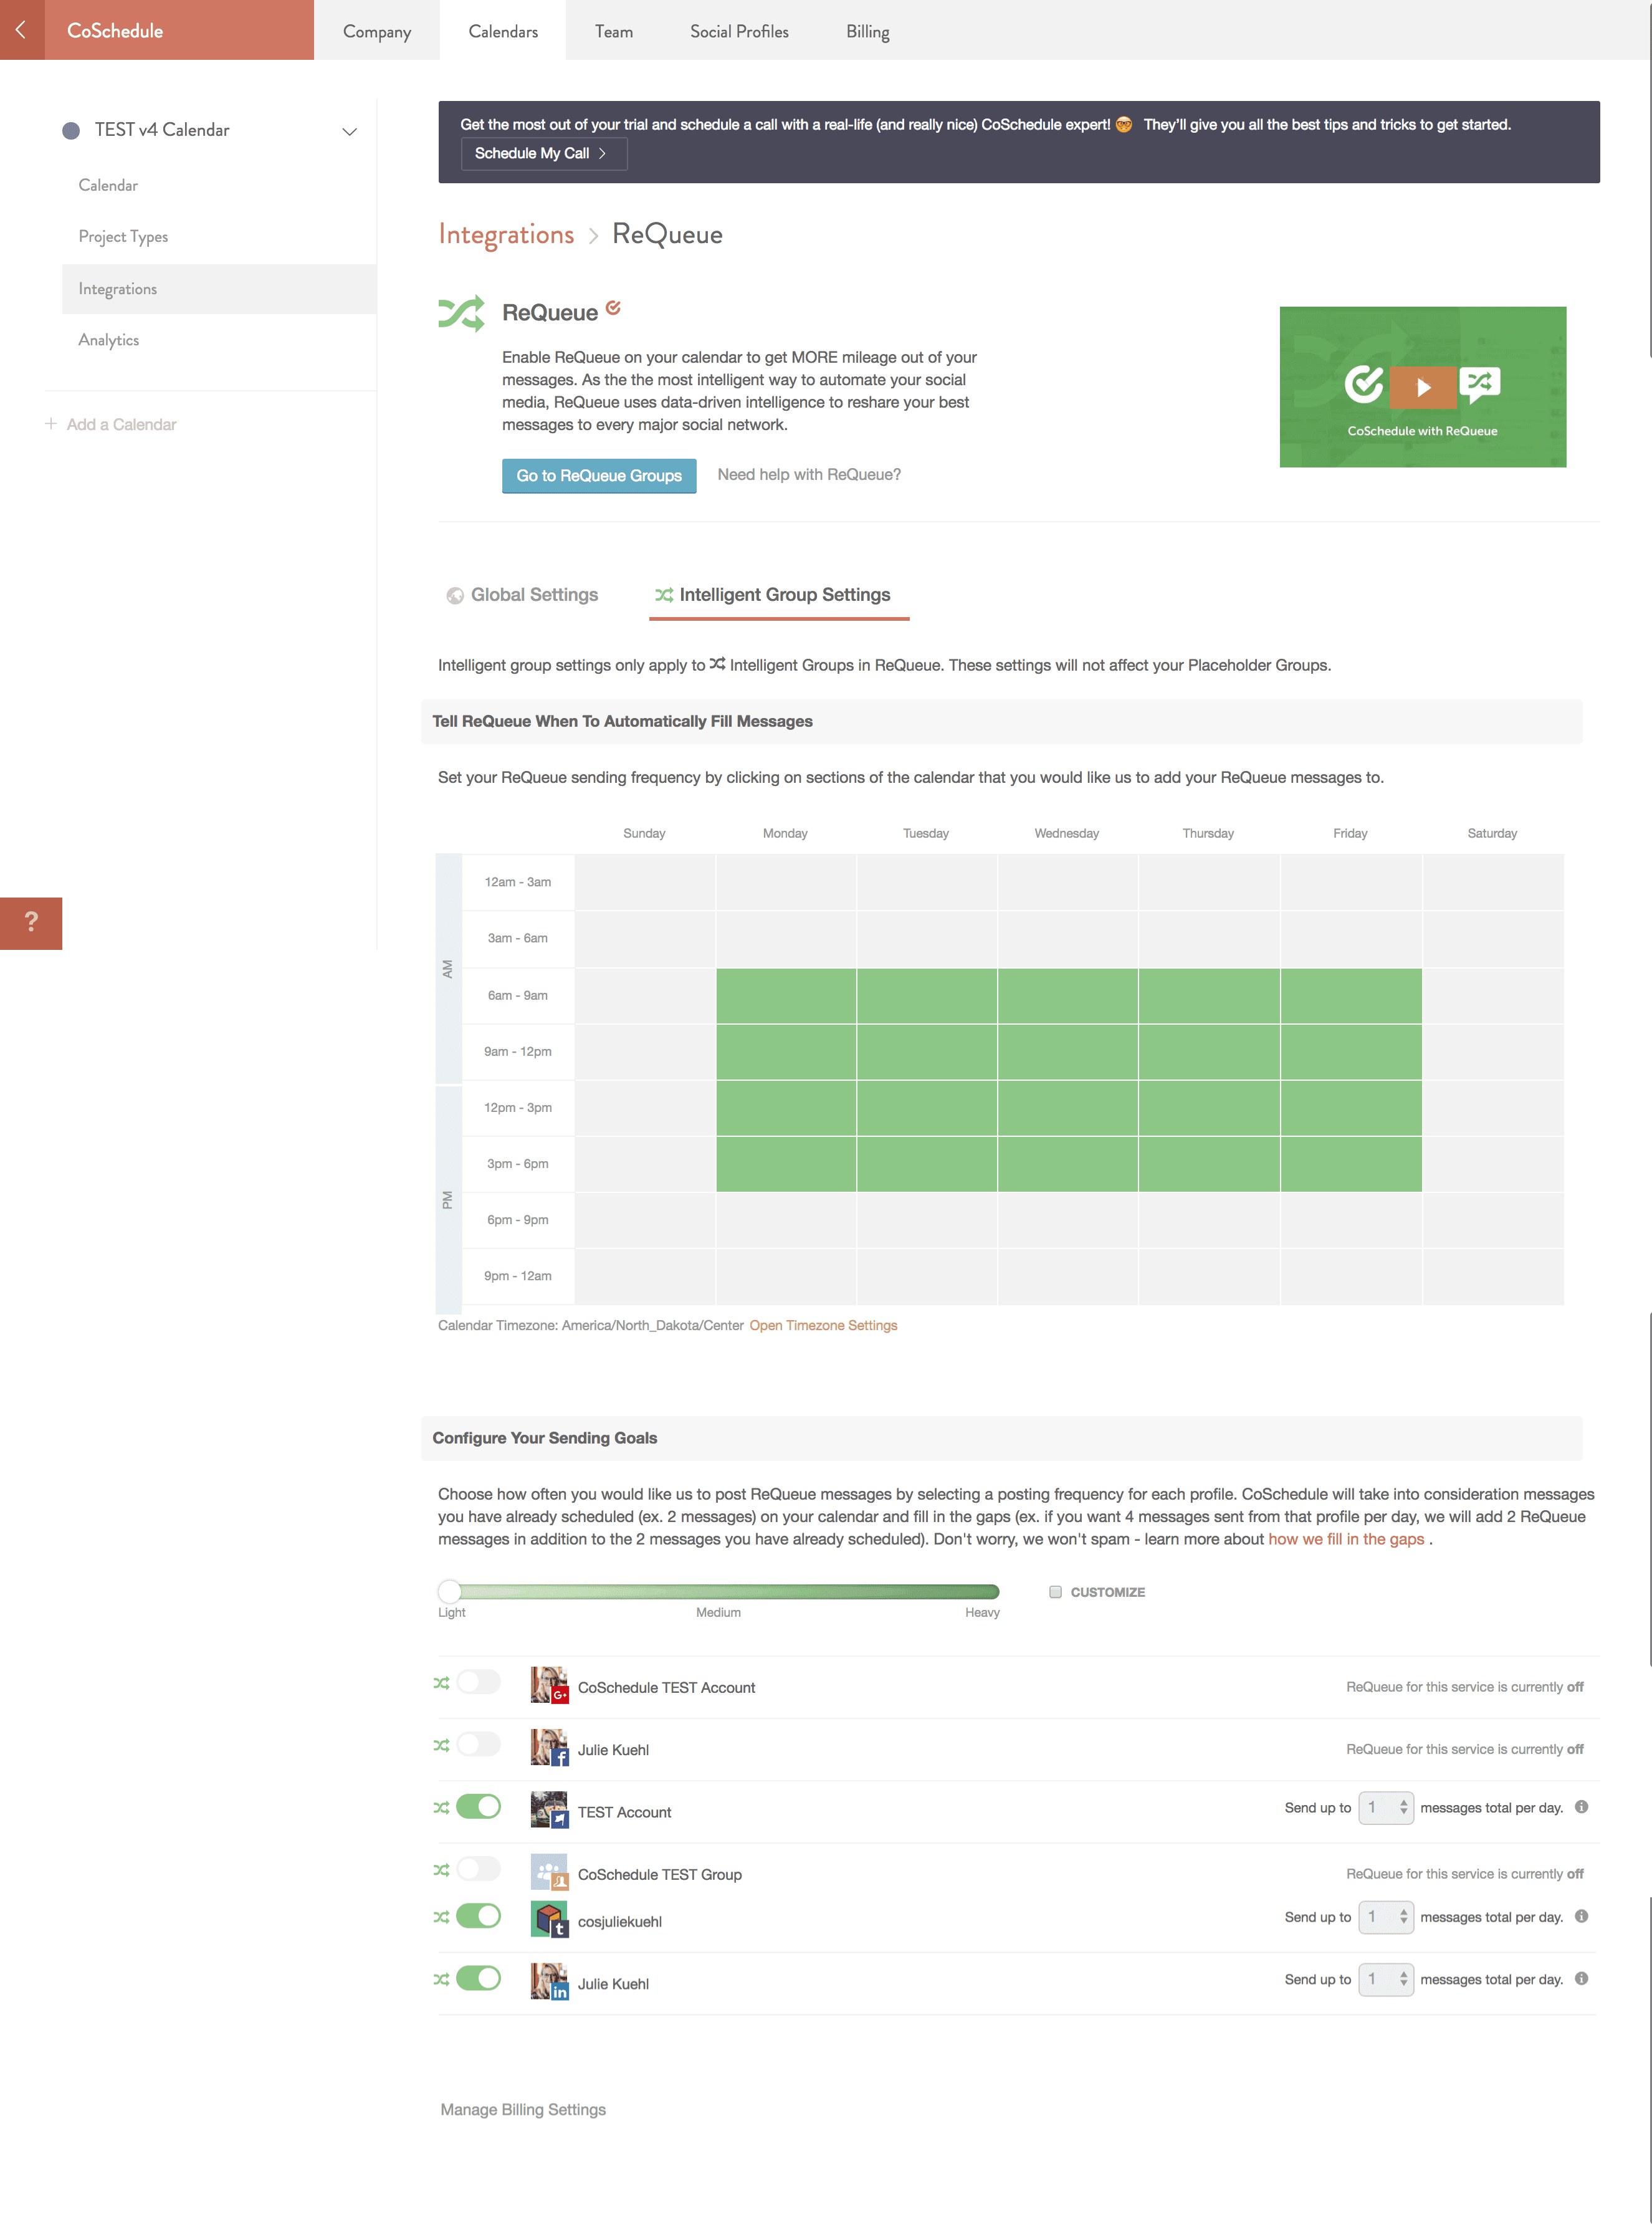The image size is (1652, 2227).
Task: Adjust cosjuliekuehl messages per day stepper
Action: (1386, 1917)
